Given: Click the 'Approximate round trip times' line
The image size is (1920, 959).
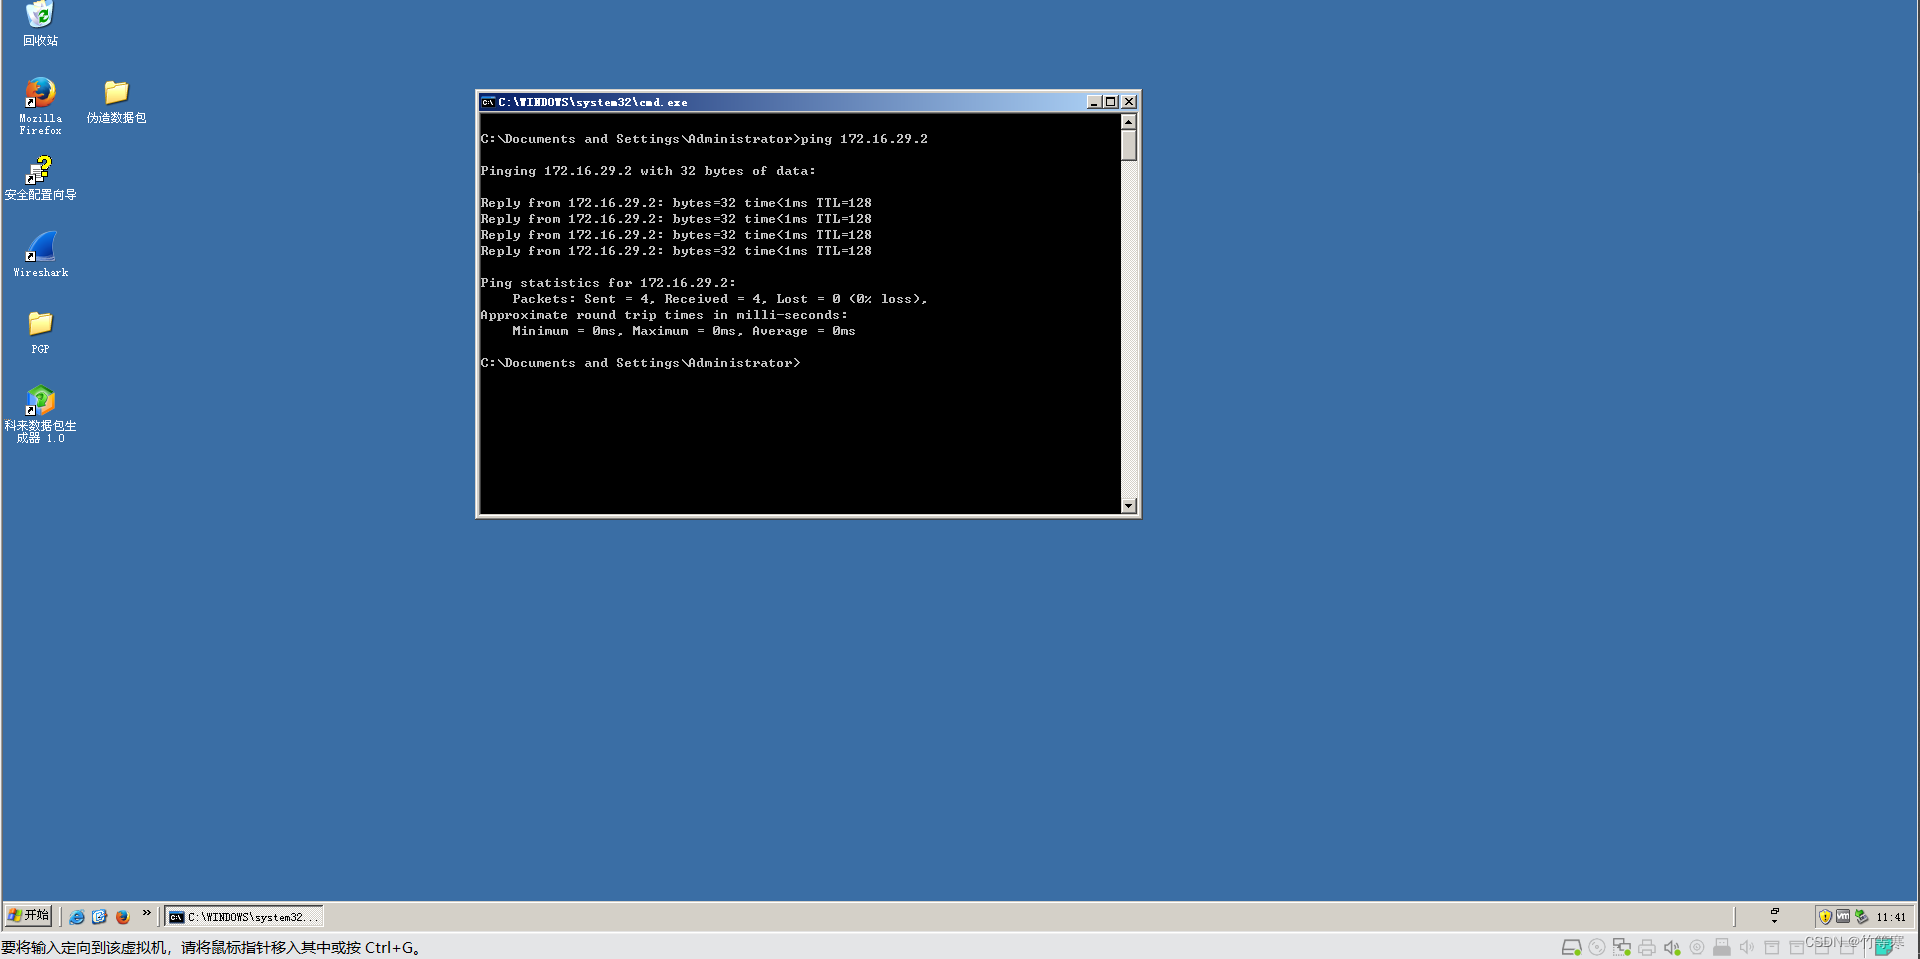Looking at the screenshot, I should pyautogui.click(x=664, y=315).
